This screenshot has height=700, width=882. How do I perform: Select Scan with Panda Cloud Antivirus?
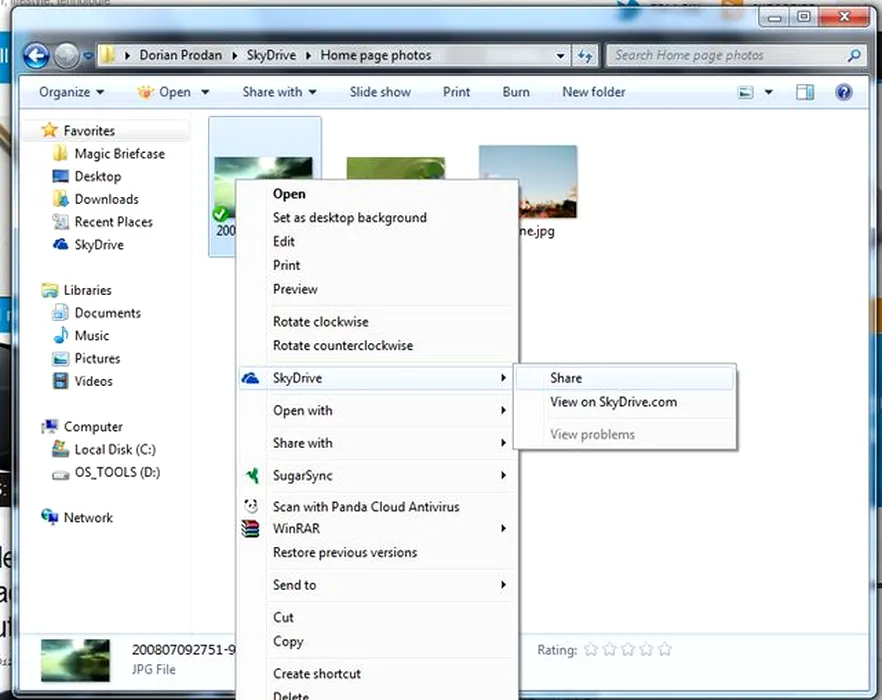365,507
